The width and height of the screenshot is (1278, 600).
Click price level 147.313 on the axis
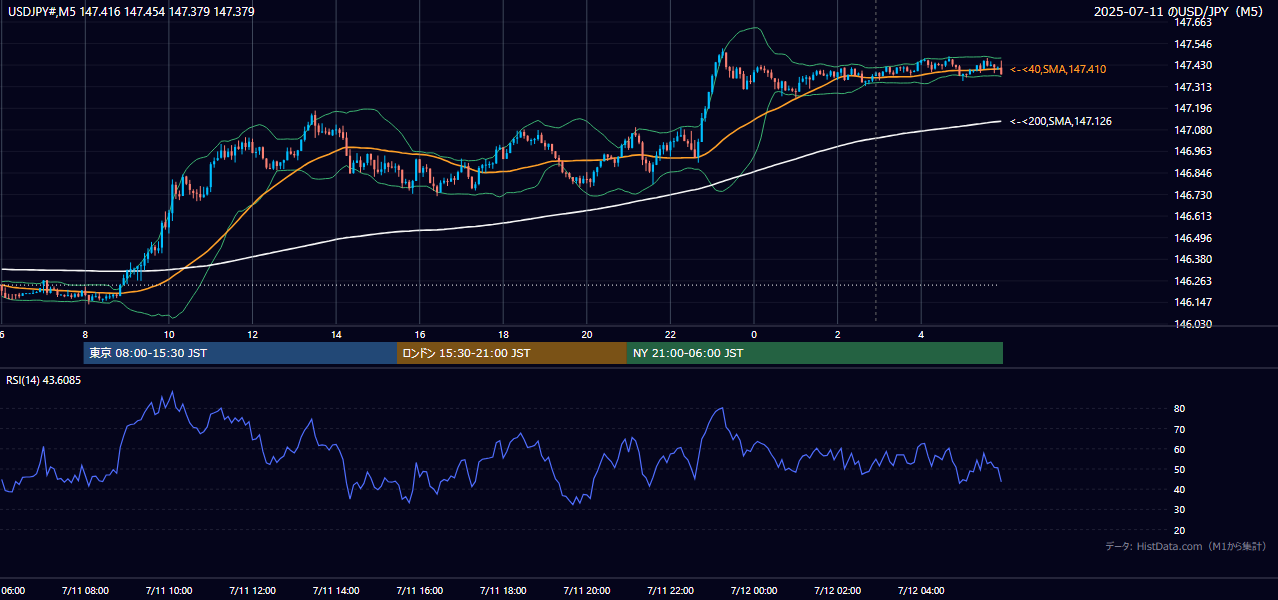(1194, 87)
